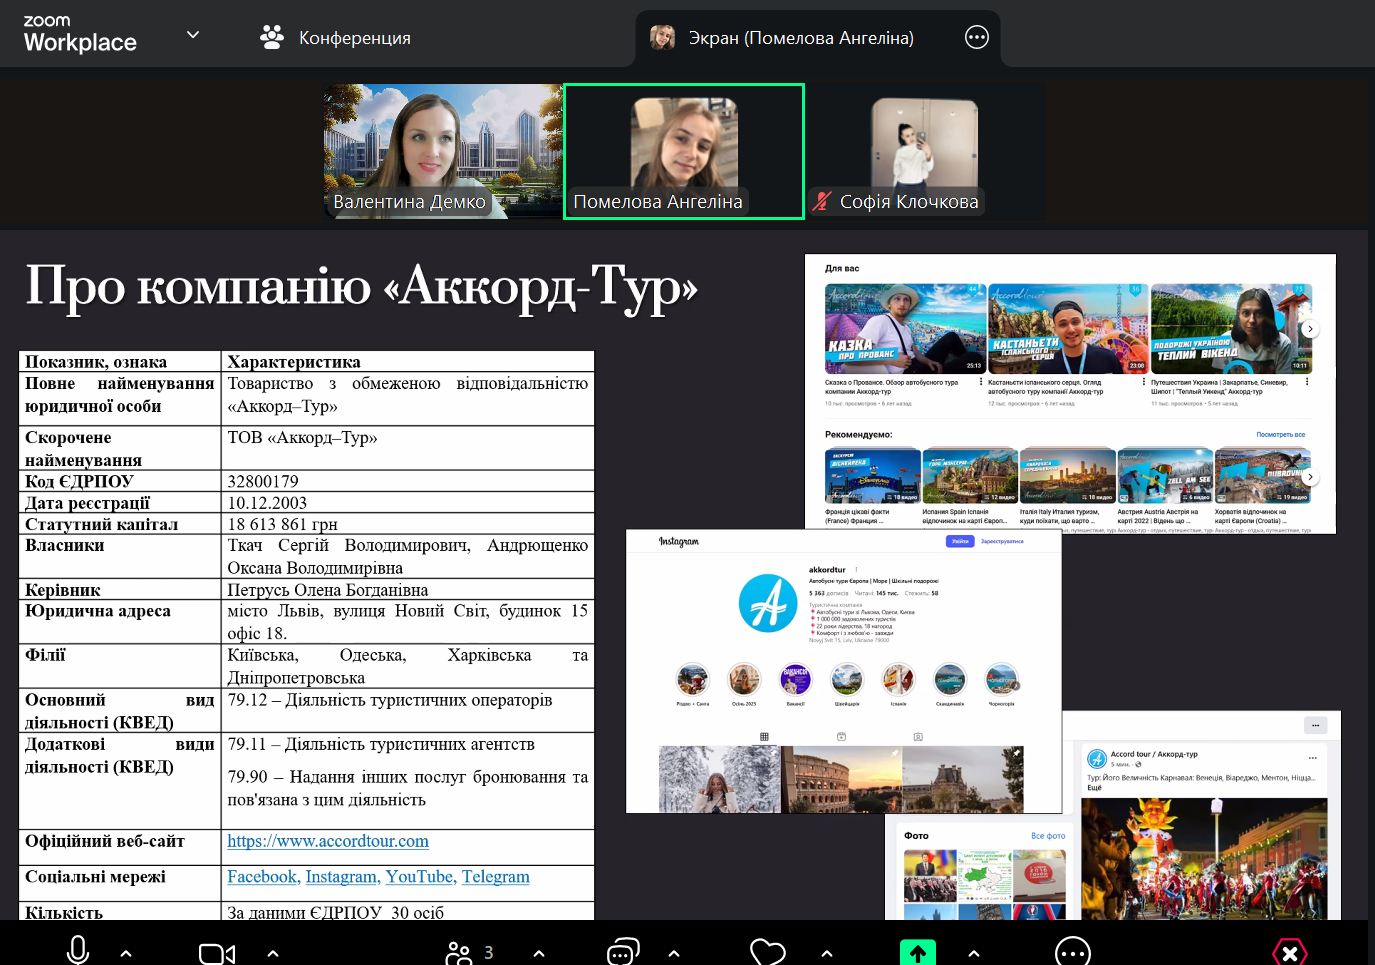Expand the arrow beside the share button
The width and height of the screenshot is (1375, 965).
(974, 954)
